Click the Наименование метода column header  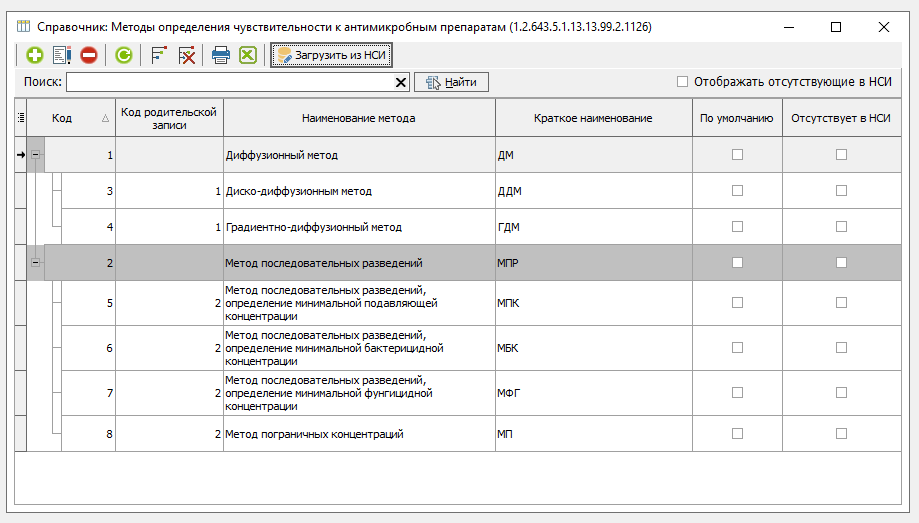[x=359, y=118]
